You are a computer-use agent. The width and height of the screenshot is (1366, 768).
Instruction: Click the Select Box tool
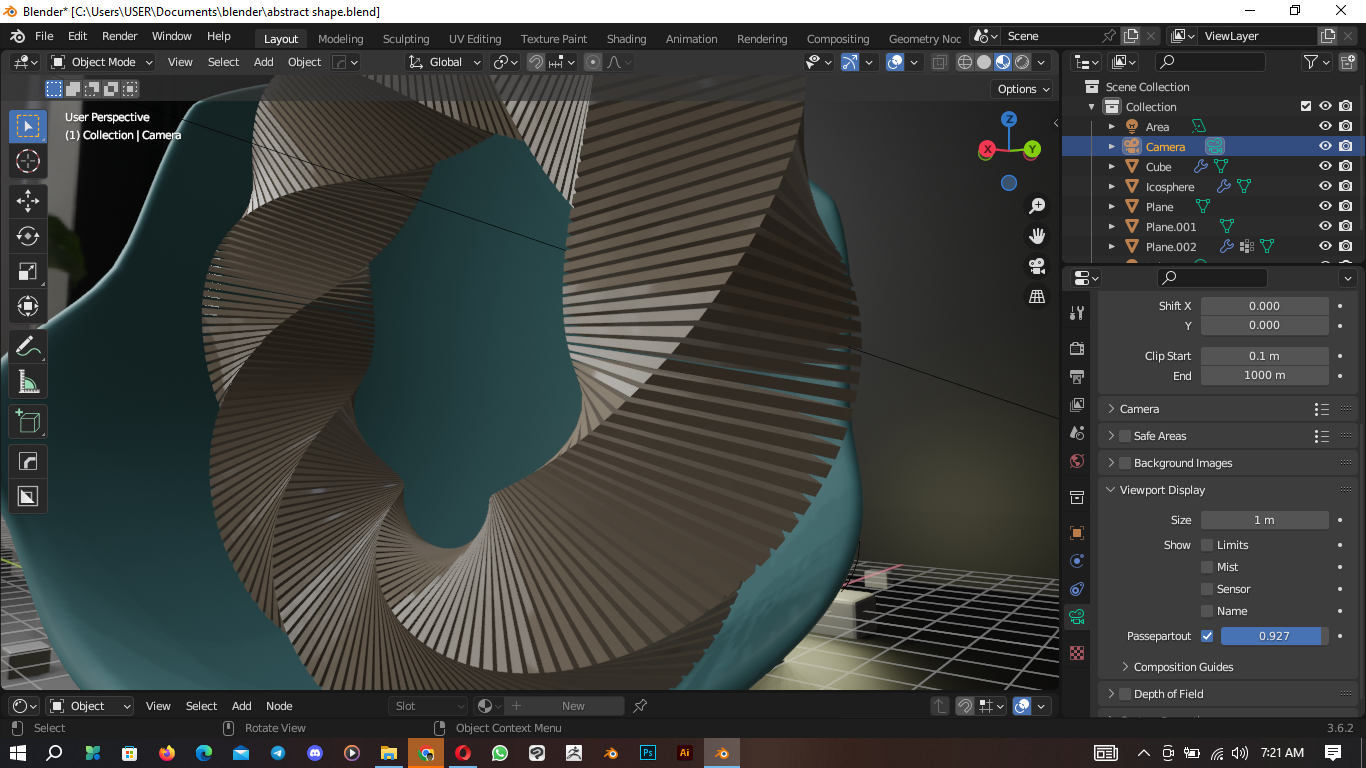point(28,126)
